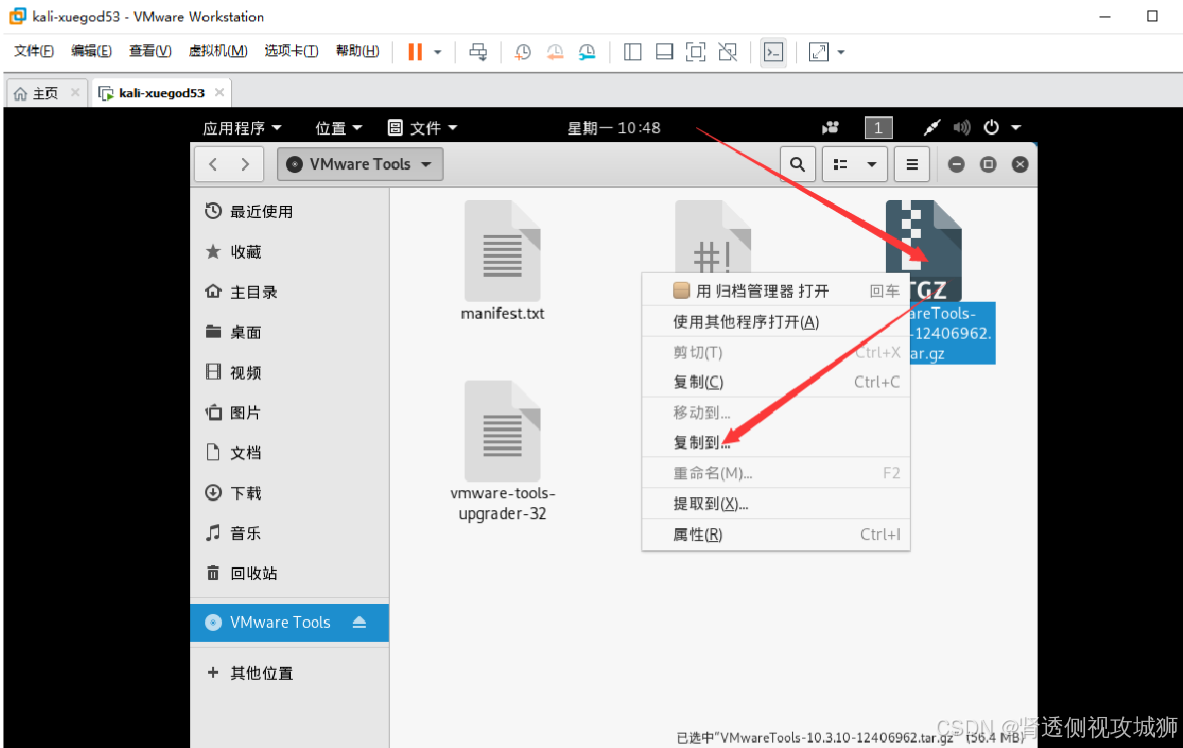The height and width of the screenshot is (748, 1183).
Task: Open 回收站 trash in sidebar
Action: tap(290, 573)
